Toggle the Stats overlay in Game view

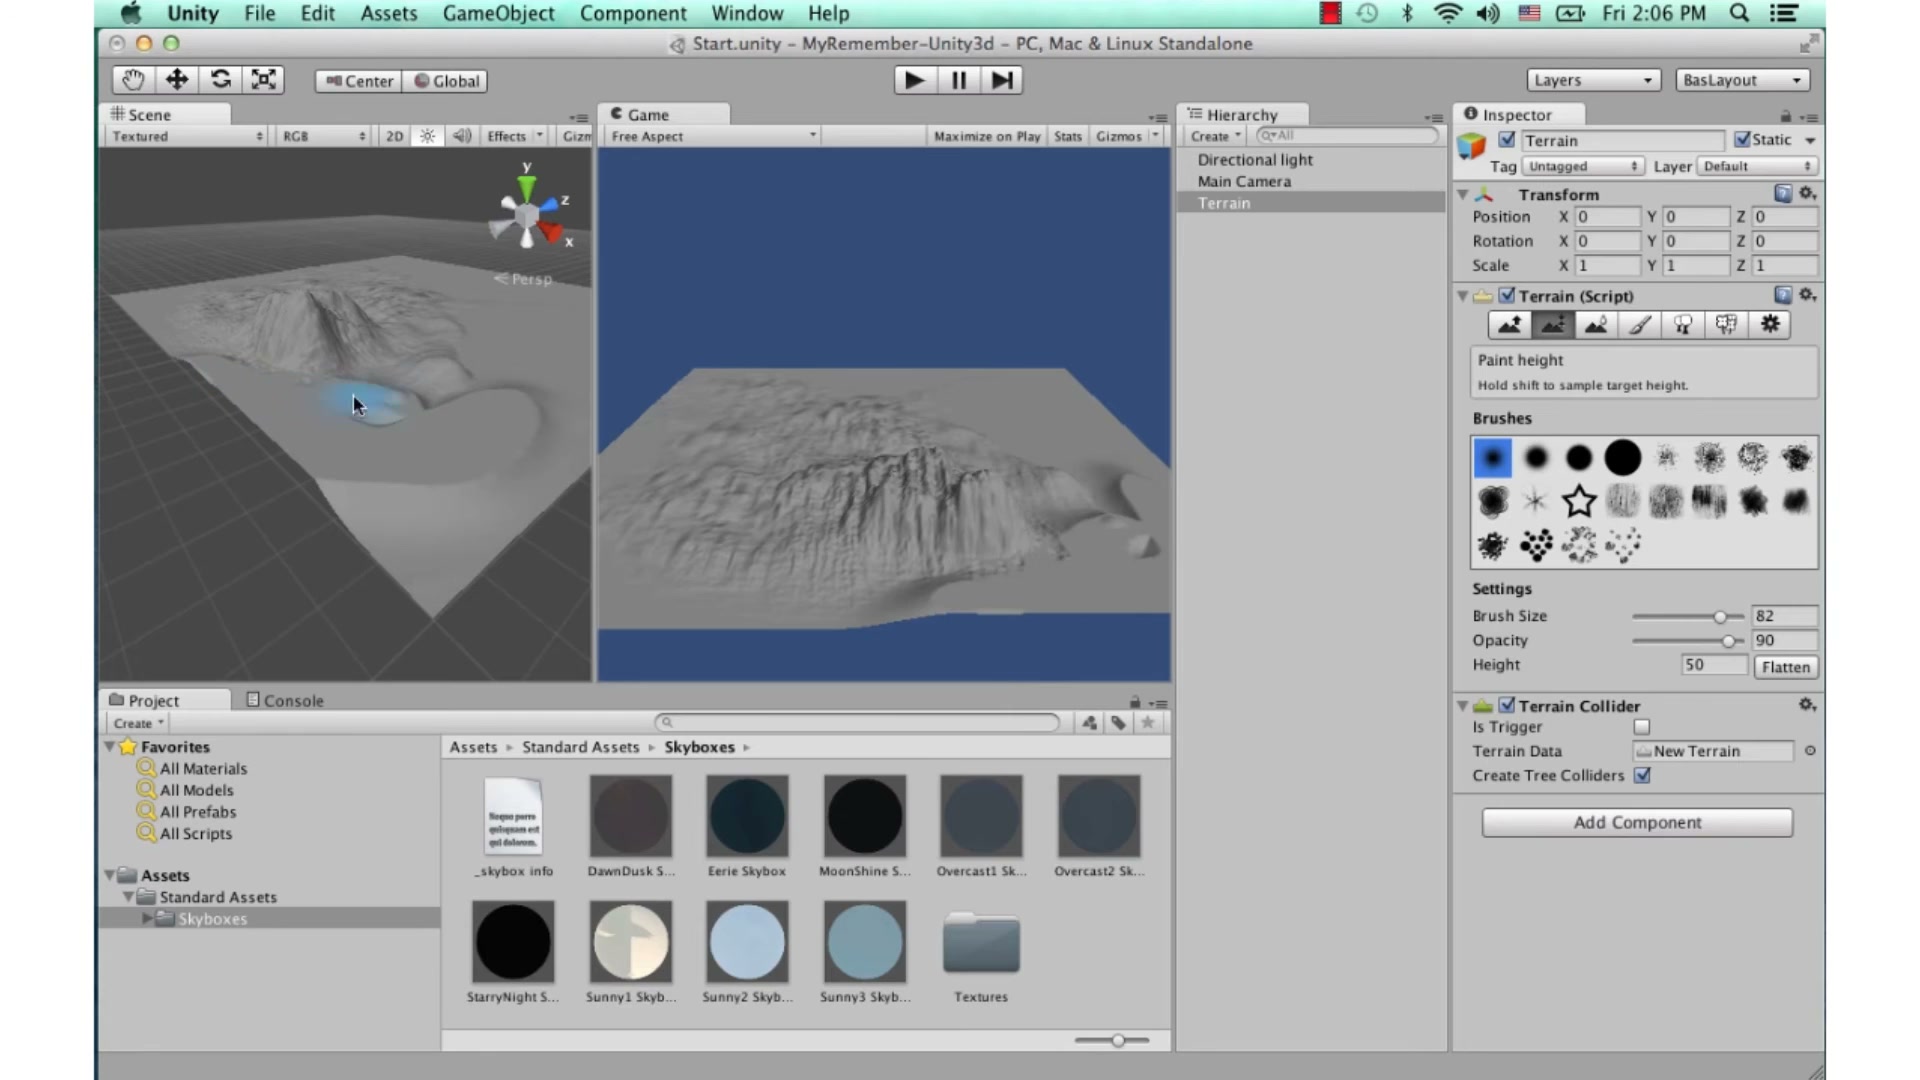[x=1067, y=136]
